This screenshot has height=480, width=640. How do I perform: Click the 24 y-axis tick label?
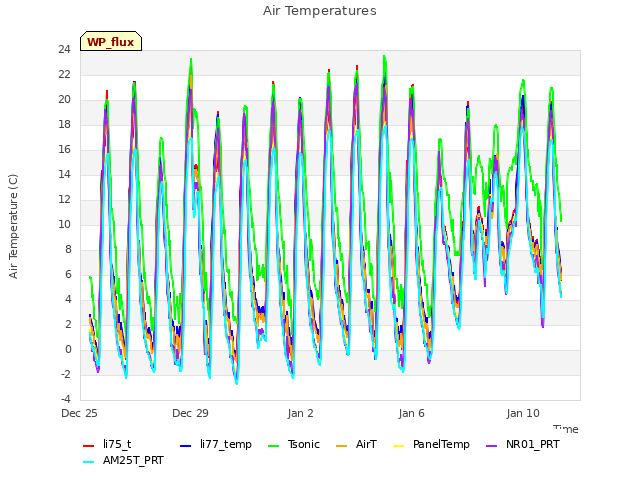click(64, 49)
